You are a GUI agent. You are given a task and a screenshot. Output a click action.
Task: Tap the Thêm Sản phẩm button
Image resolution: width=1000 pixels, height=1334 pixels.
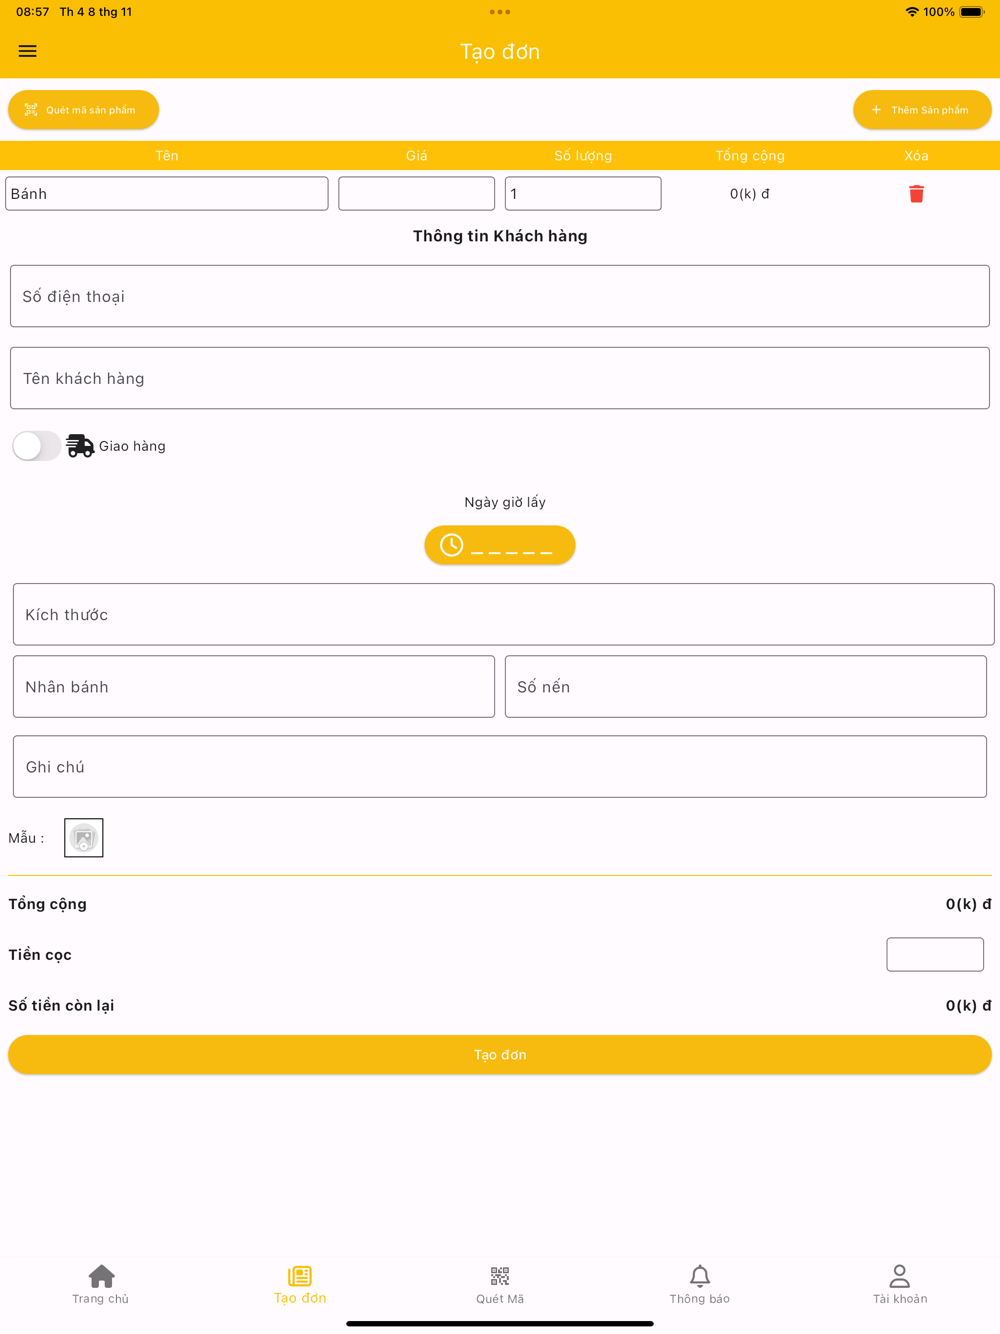[922, 110]
